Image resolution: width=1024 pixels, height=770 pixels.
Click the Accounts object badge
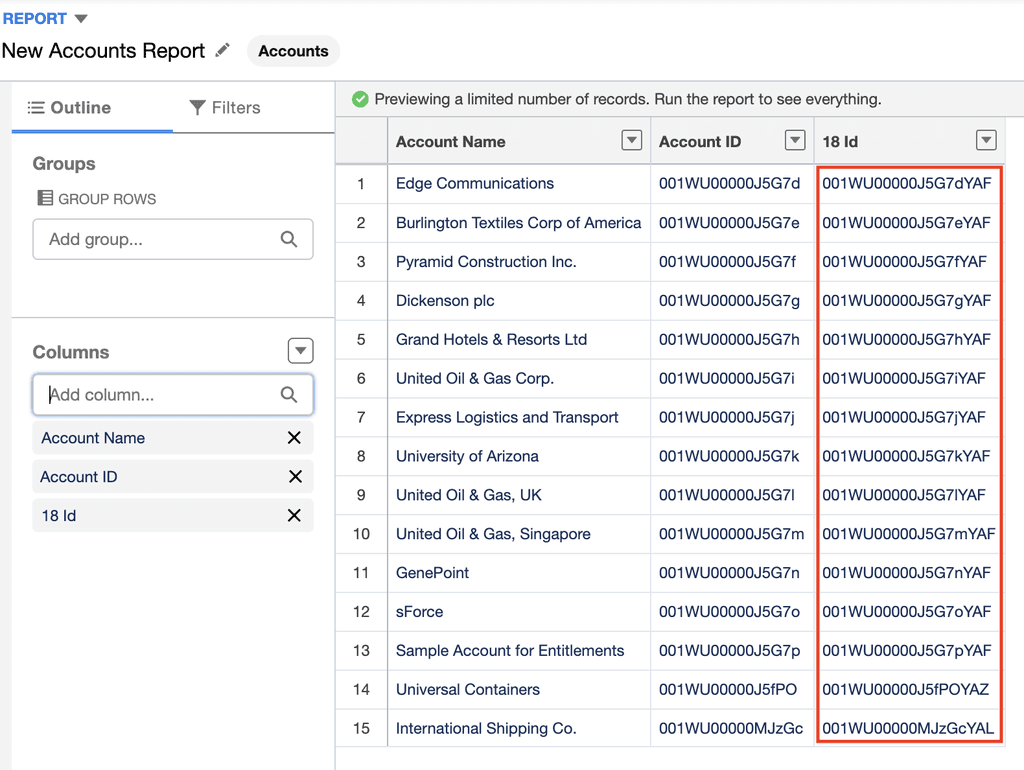(x=292, y=50)
